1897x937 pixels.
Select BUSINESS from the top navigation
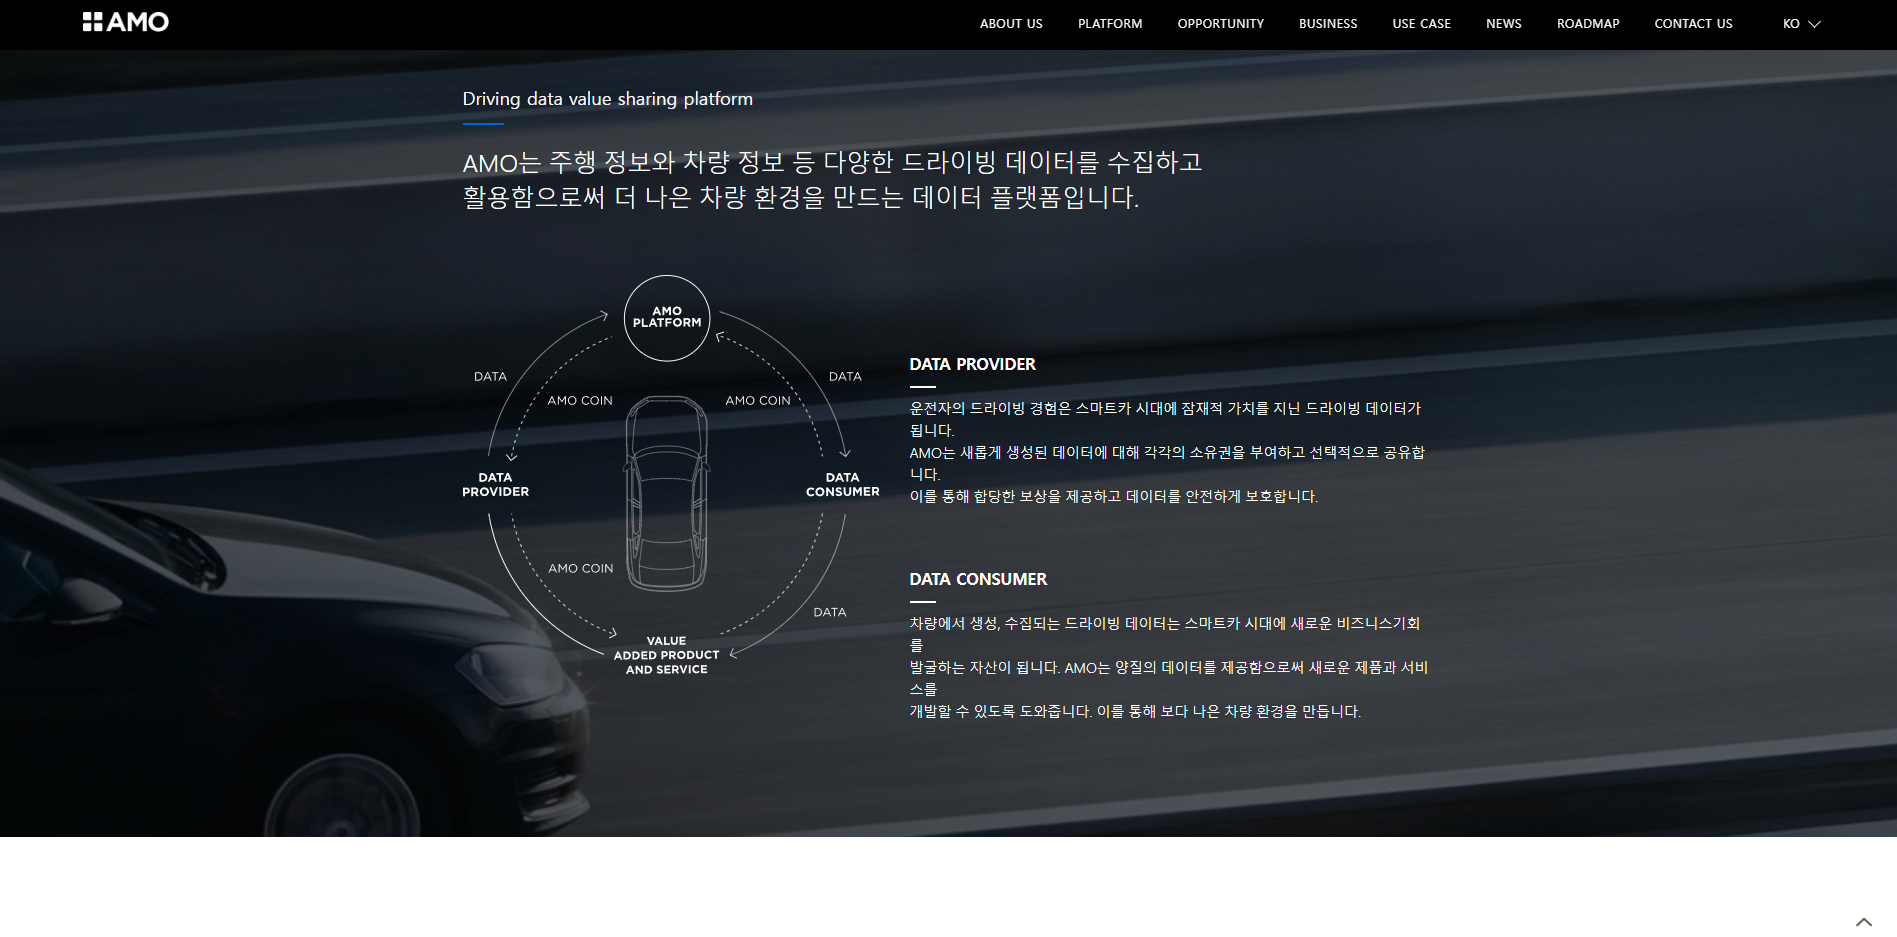1327,24
